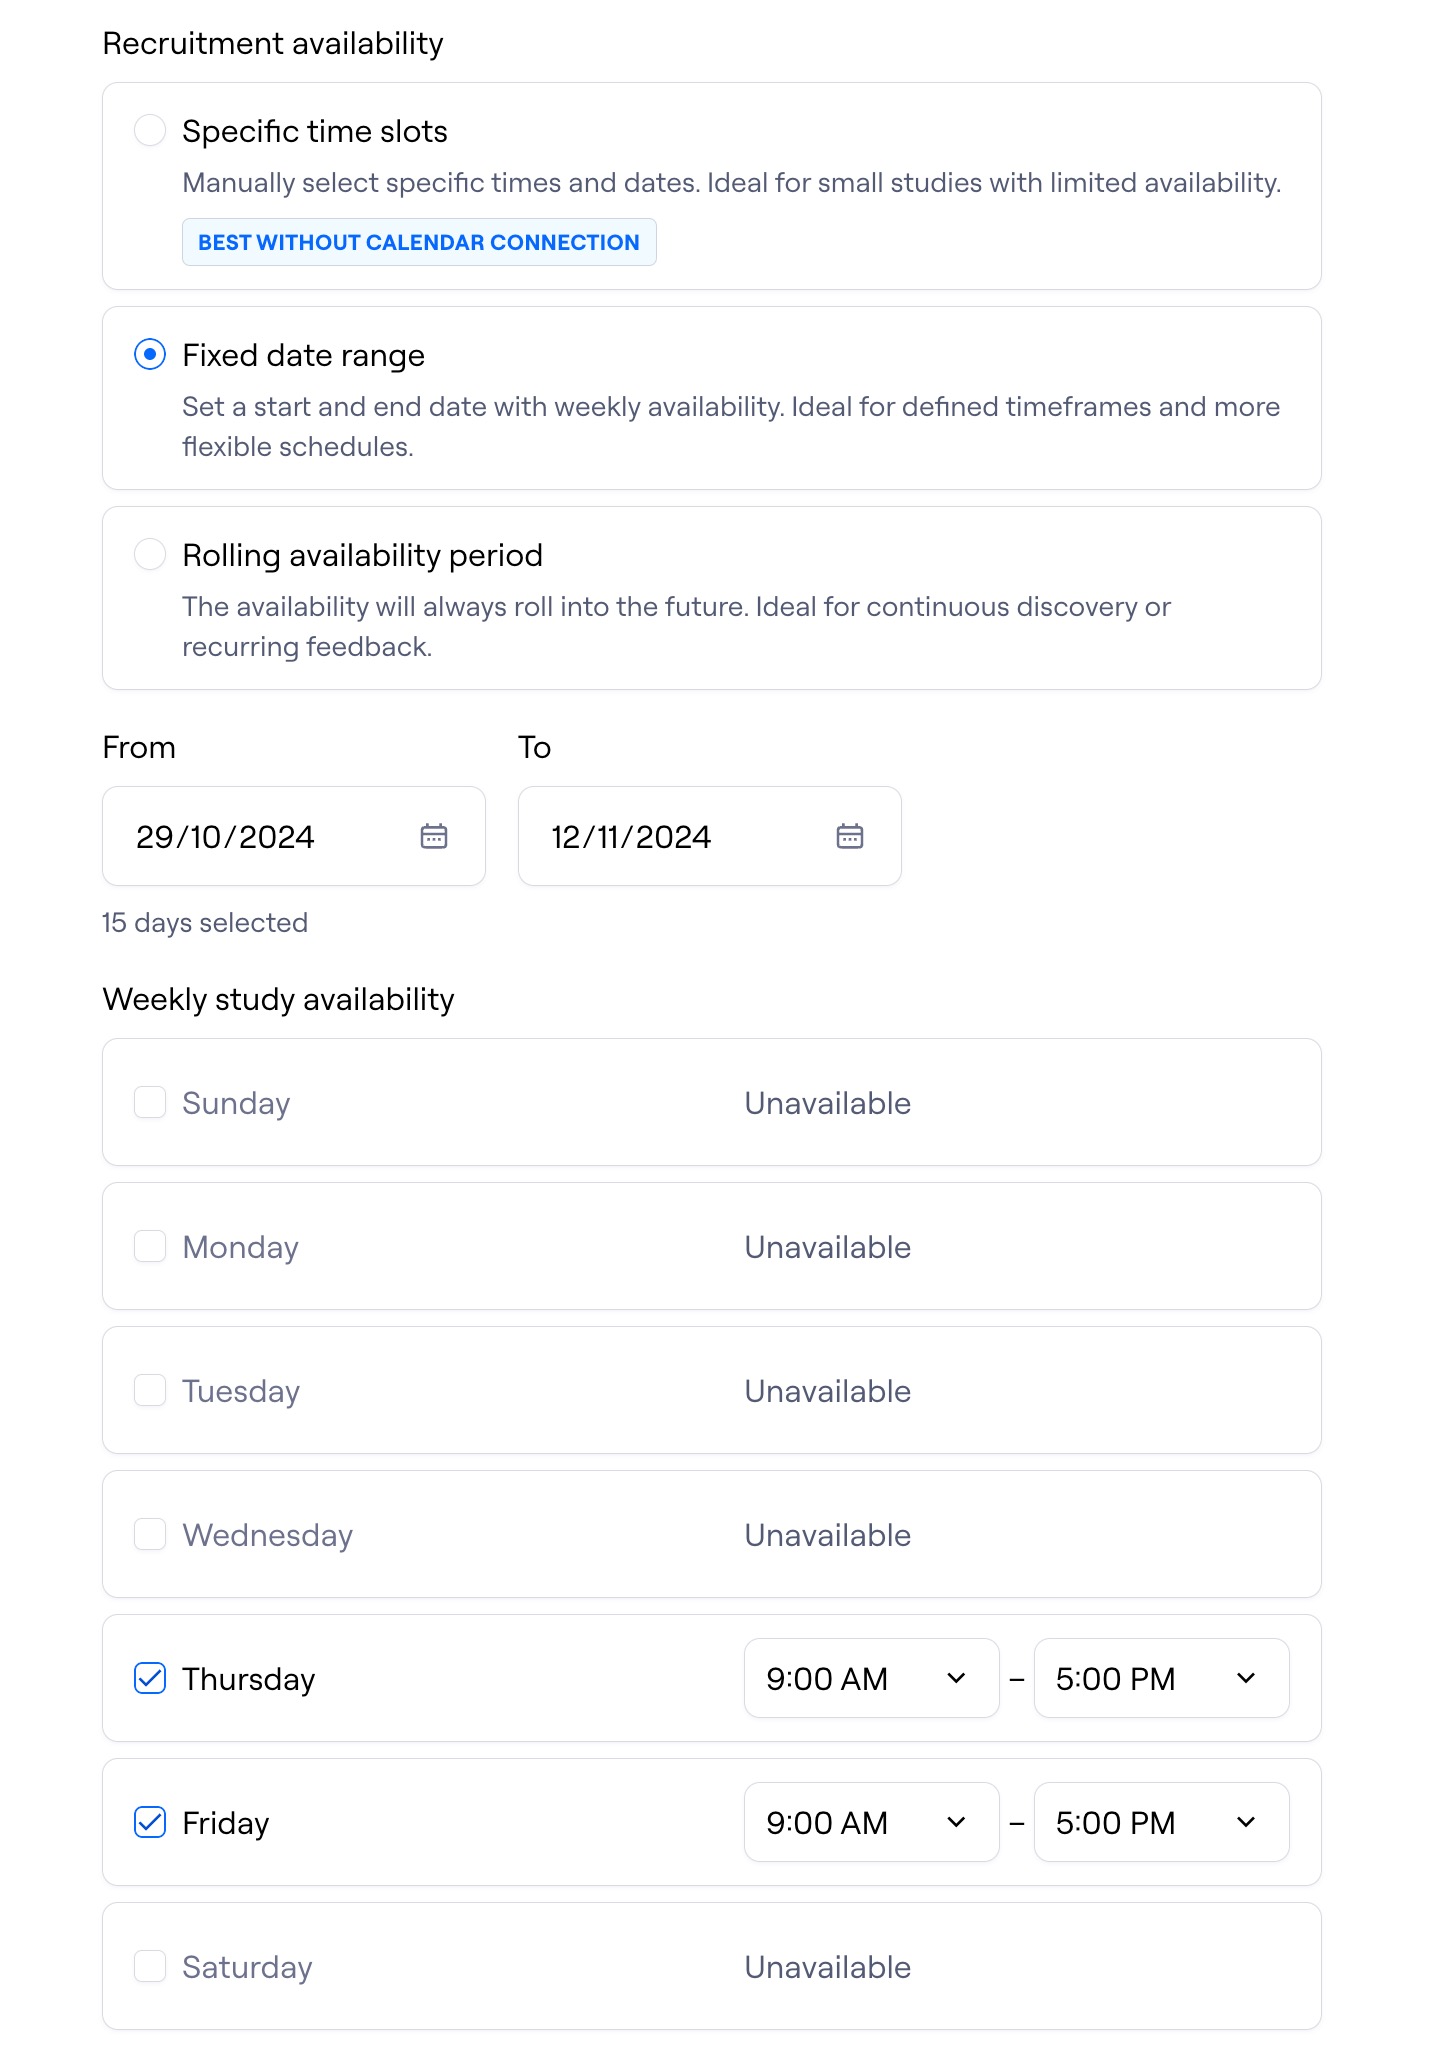Choose Rolling availability period option
Screen dimensions: 1432x2060
(x=150, y=554)
